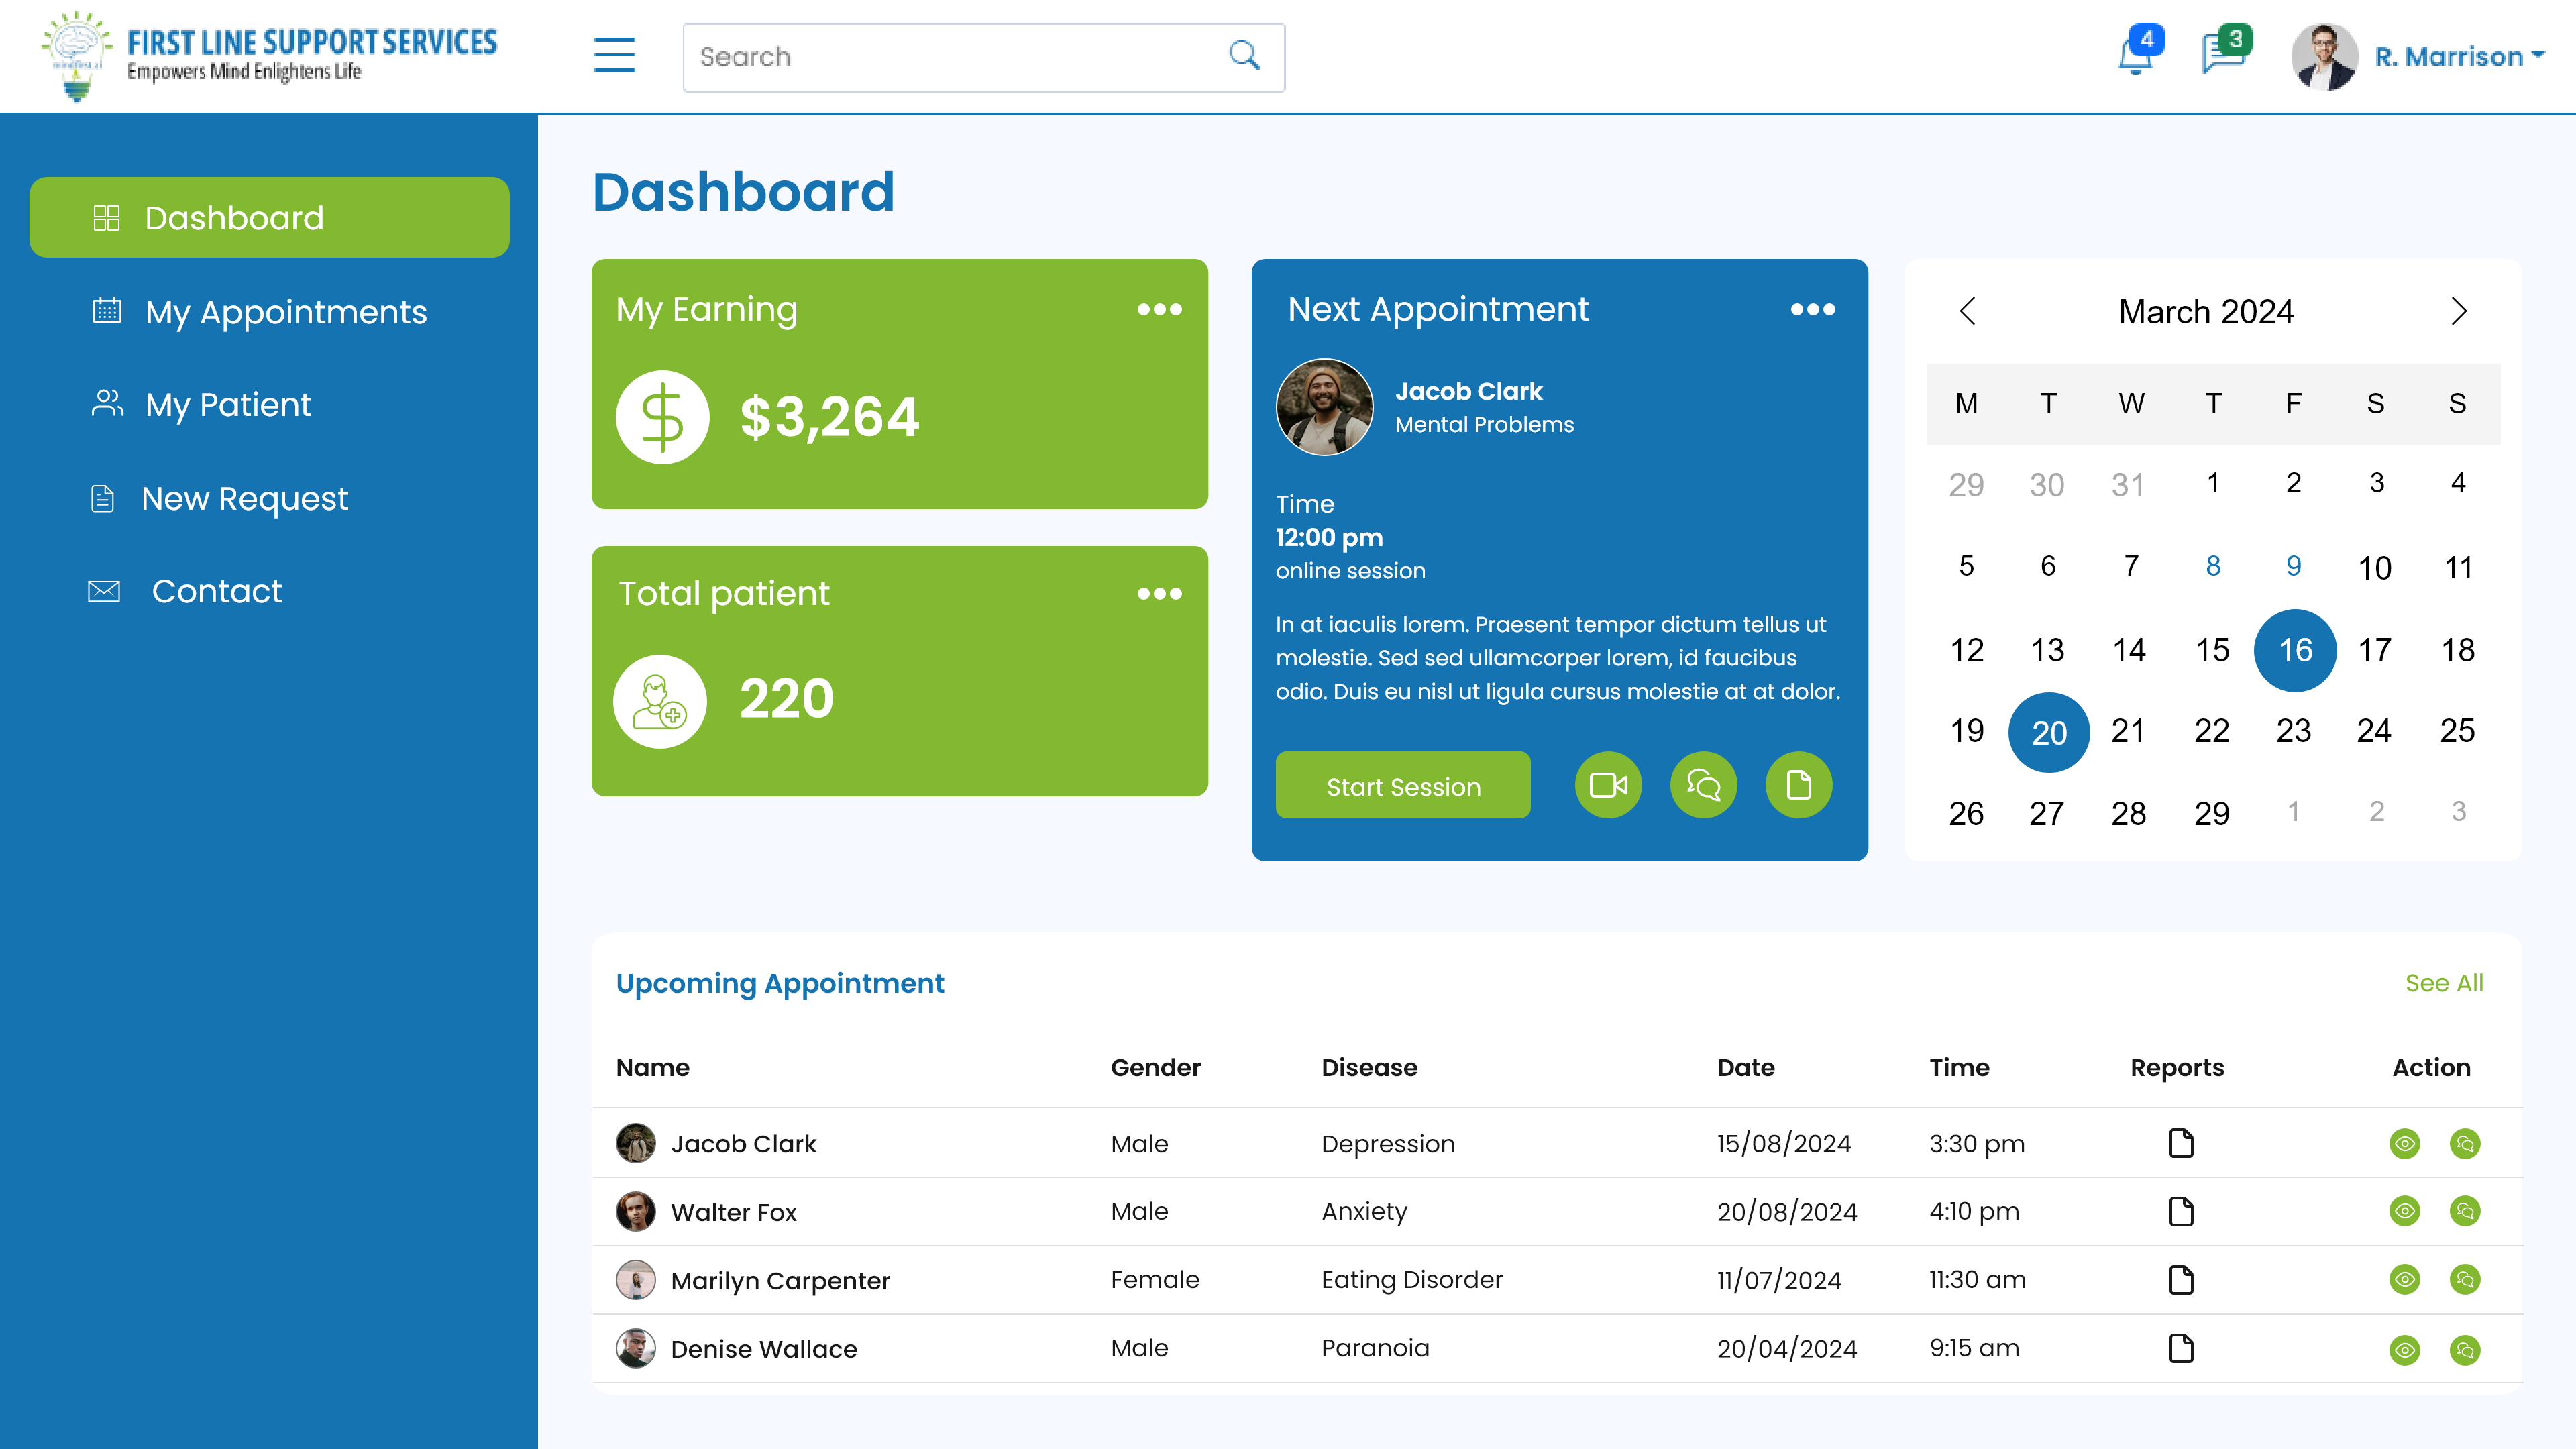This screenshot has height=1449, width=2576.
Task: Click the Disease column header
Action: (x=1369, y=1067)
